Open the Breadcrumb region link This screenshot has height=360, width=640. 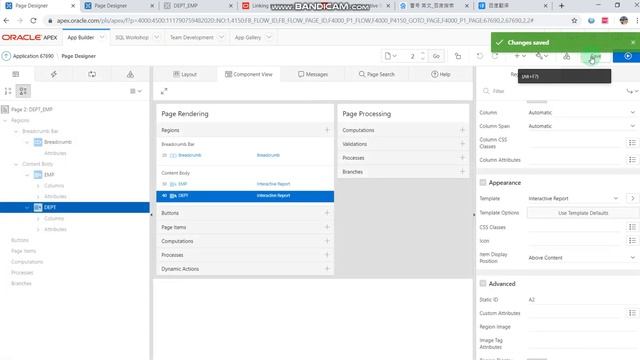point(190,155)
